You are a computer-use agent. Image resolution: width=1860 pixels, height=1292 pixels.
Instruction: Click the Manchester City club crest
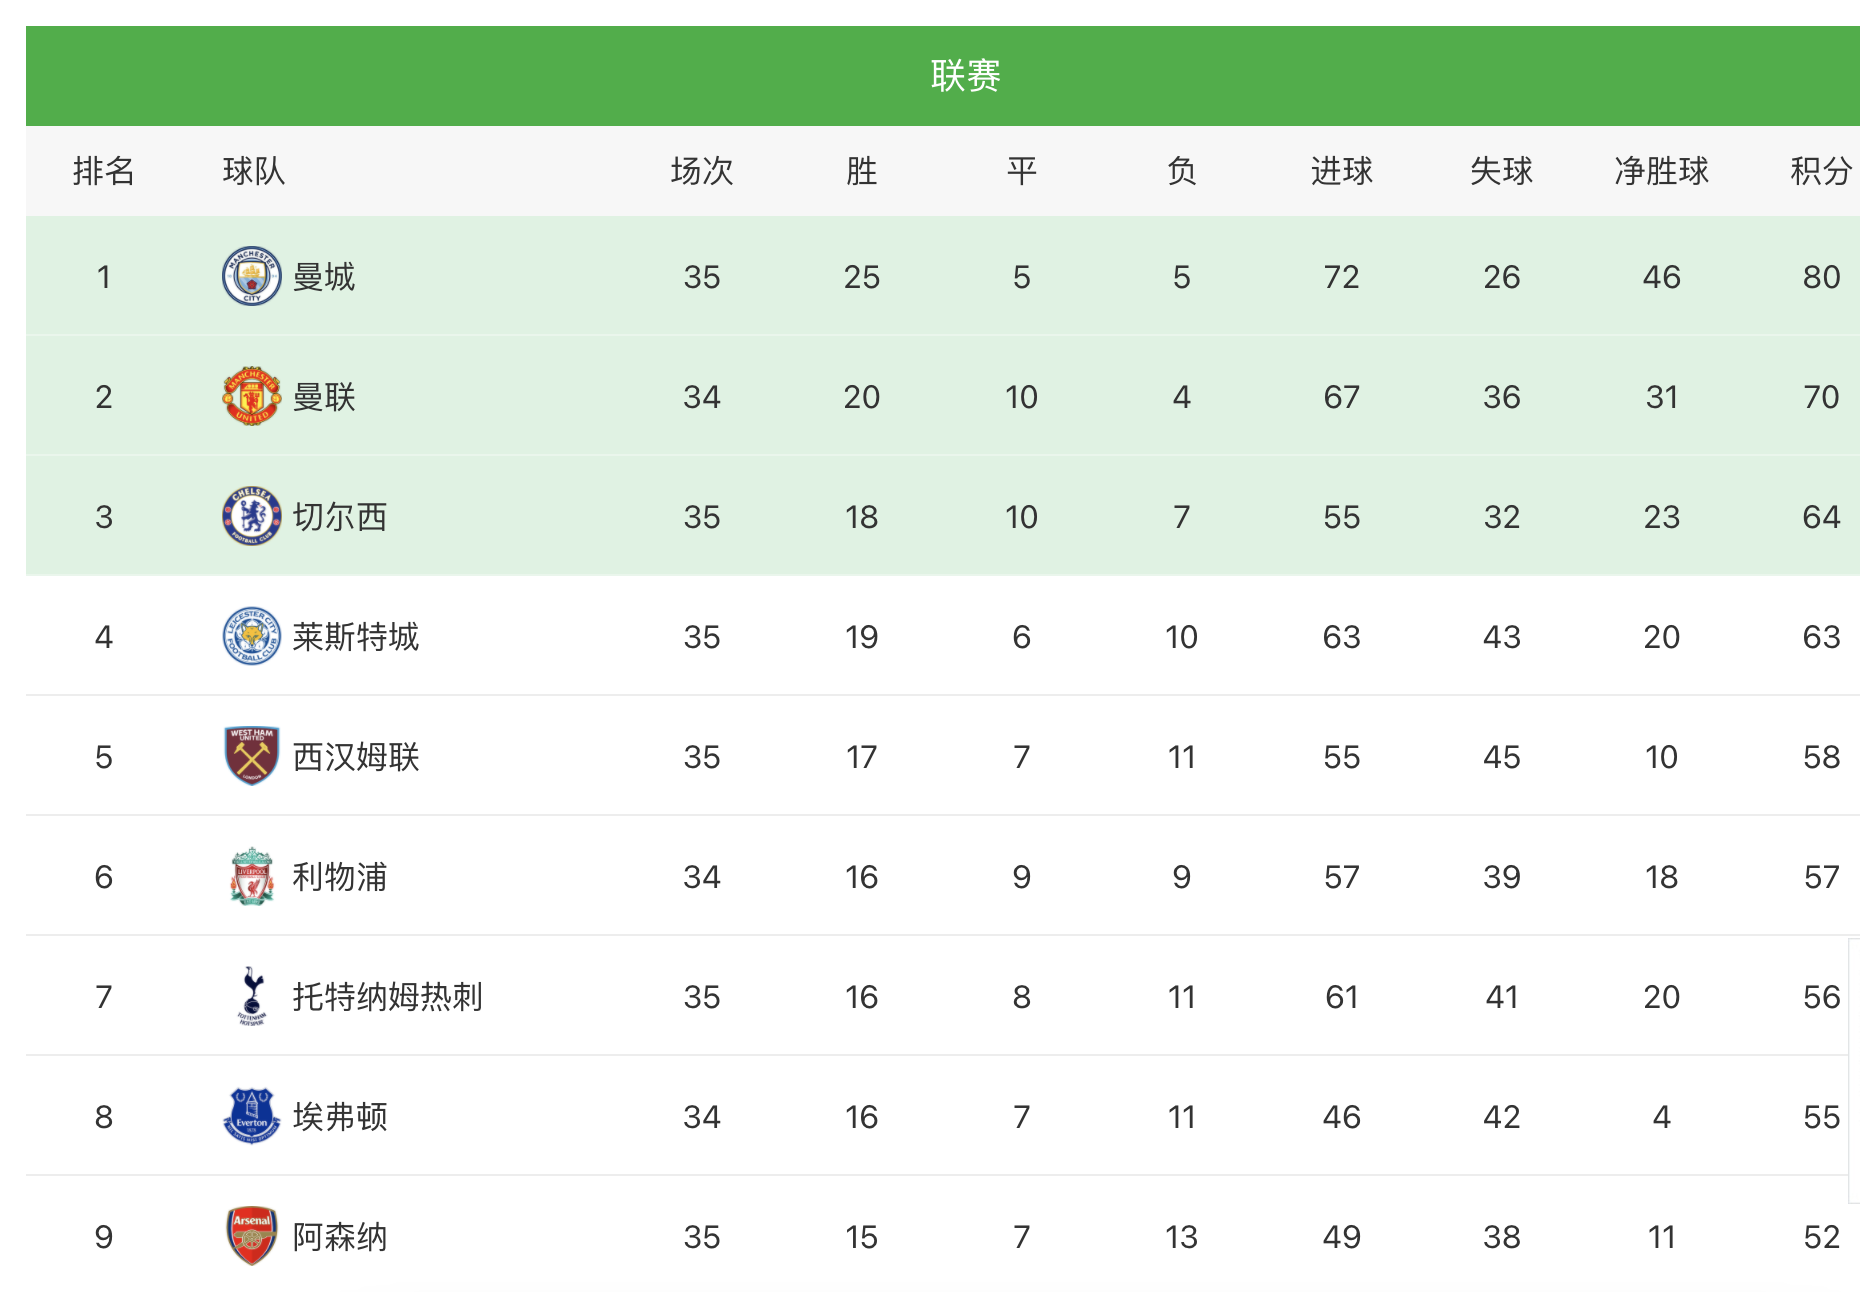coord(251,276)
